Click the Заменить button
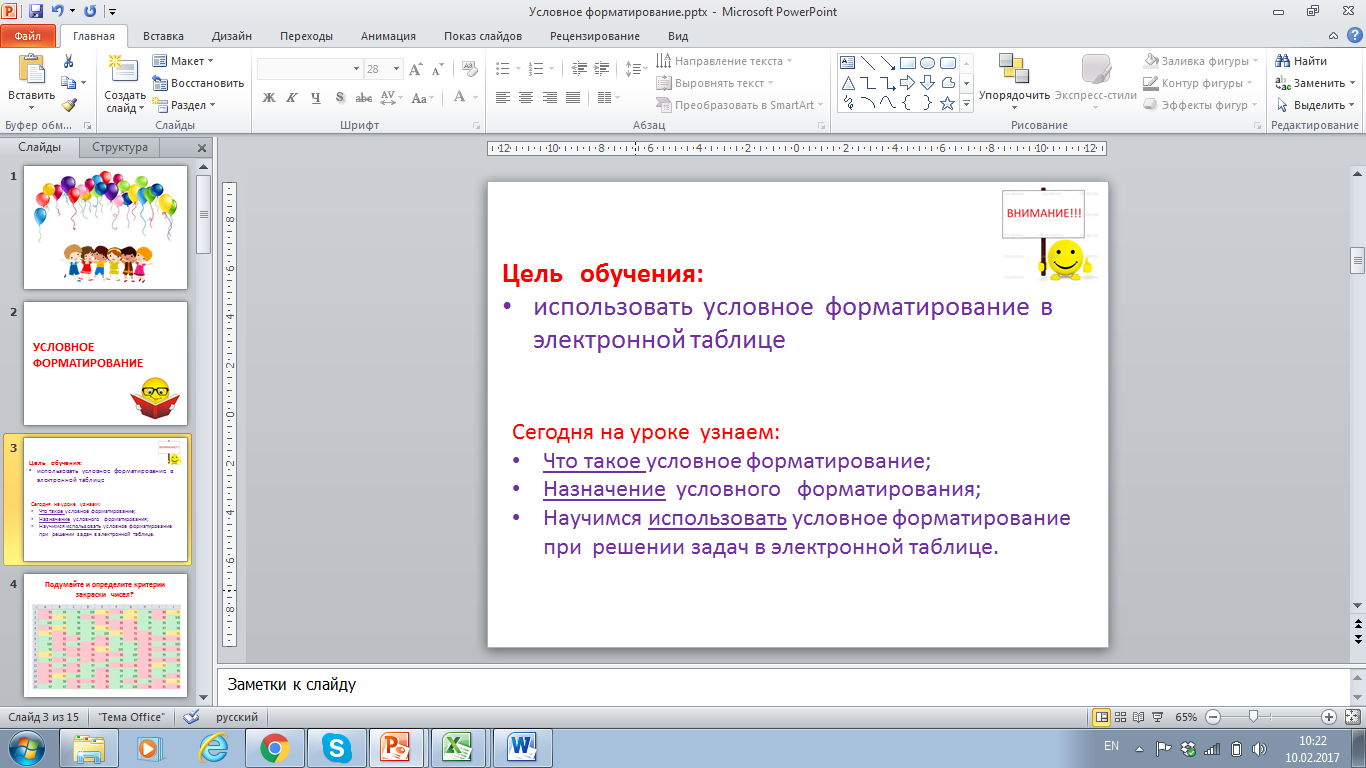The height and width of the screenshot is (768, 1366). 1312,83
